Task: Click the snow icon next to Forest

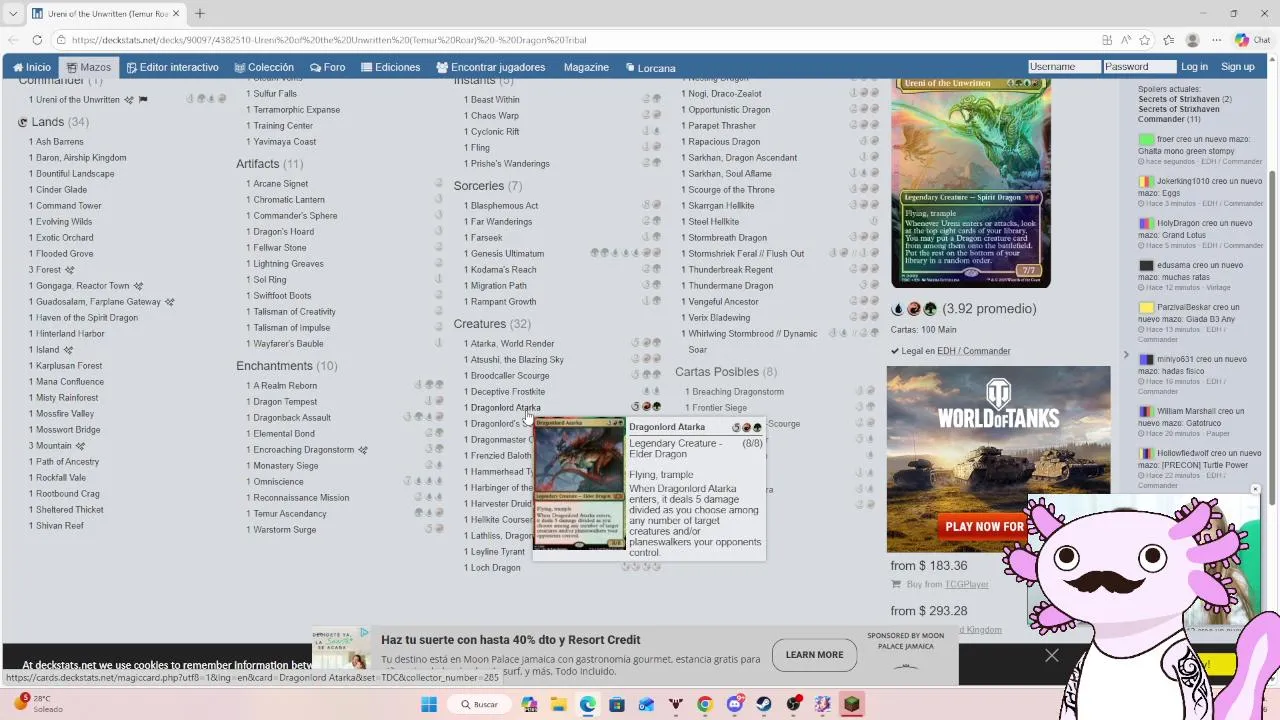Action: click(70, 270)
